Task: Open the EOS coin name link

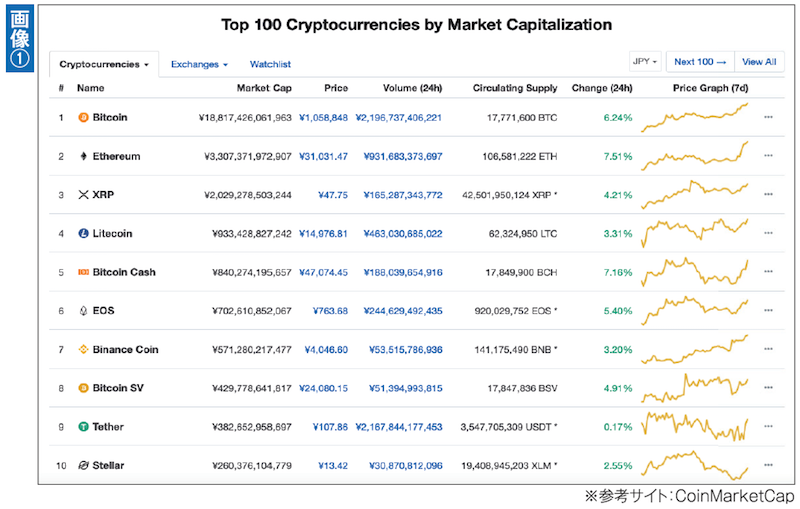Action: pyautogui.click(x=103, y=311)
